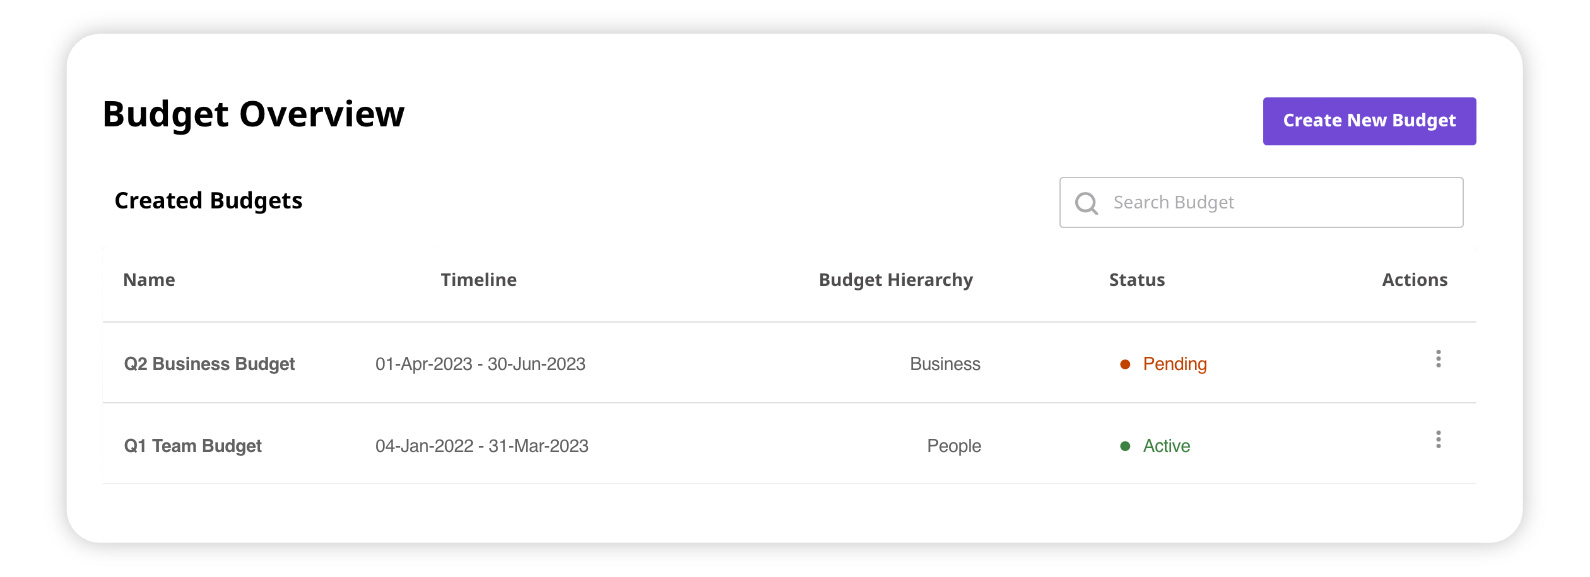Click the orange Pending status dot
The image size is (1590, 577).
click(x=1125, y=364)
